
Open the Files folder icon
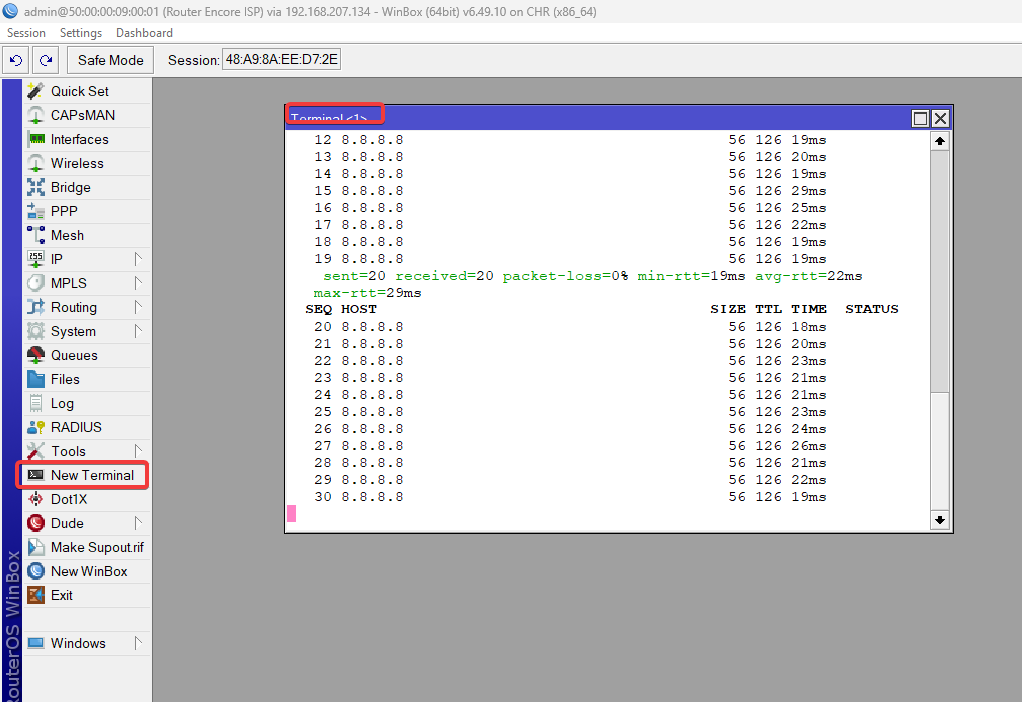pyautogui.click(x=36, y=379)
